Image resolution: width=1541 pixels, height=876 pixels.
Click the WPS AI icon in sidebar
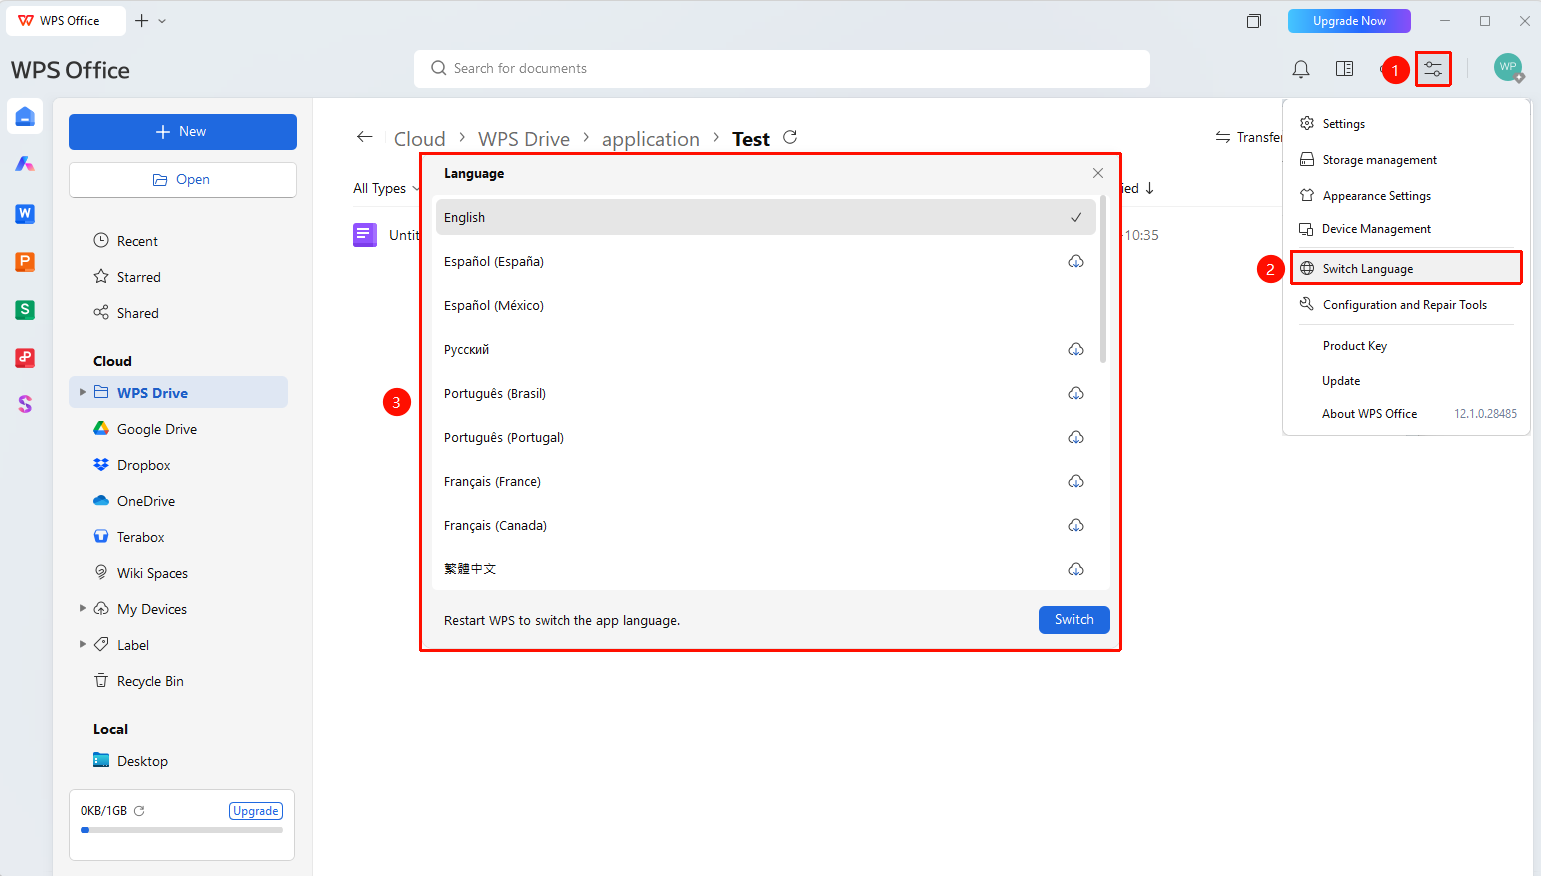pos(25,164)
